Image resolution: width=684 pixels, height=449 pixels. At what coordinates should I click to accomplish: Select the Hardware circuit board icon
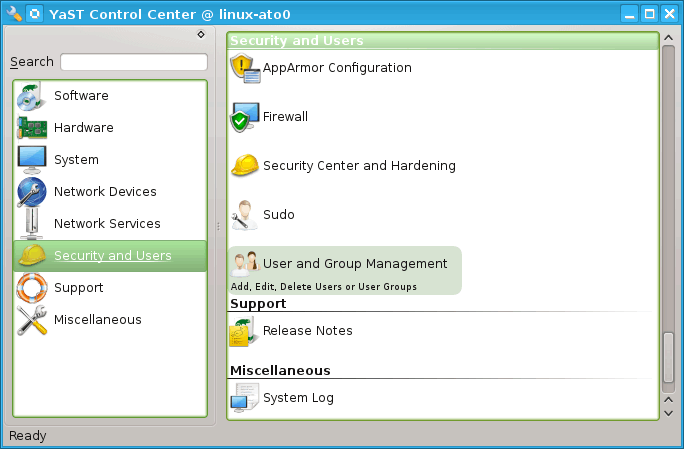pos(31,127)
